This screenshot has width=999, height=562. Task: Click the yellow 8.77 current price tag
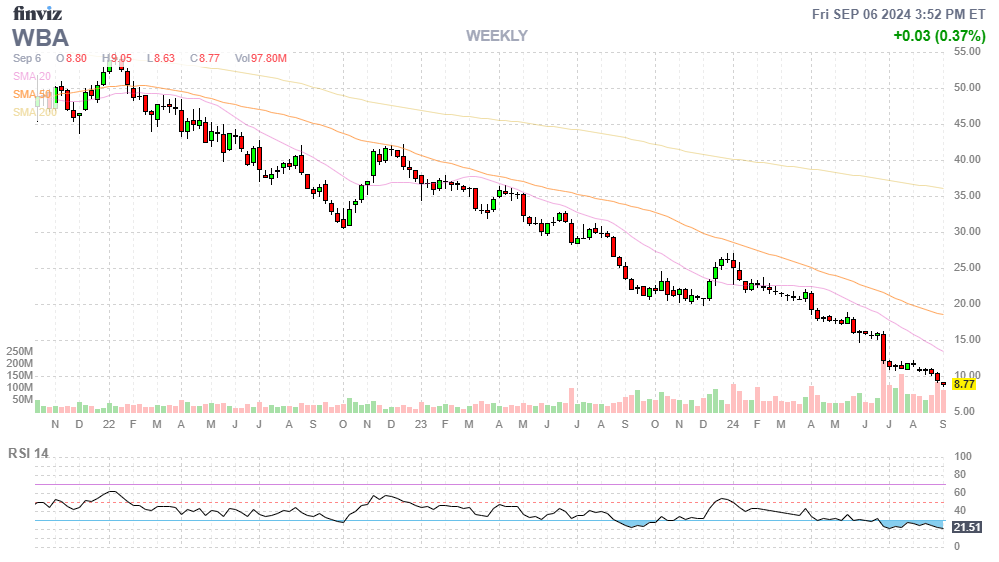coord(964,384)
